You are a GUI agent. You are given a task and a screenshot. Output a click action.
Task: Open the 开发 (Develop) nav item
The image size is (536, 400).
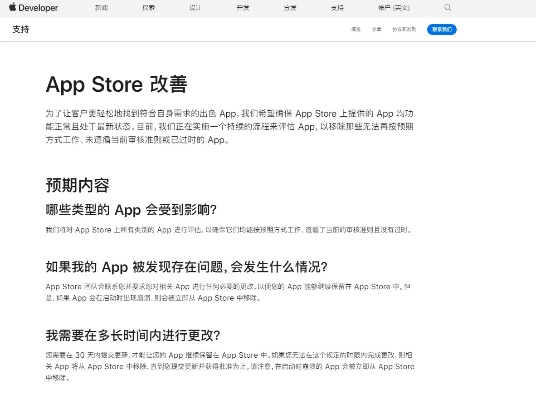coord(243,8)
